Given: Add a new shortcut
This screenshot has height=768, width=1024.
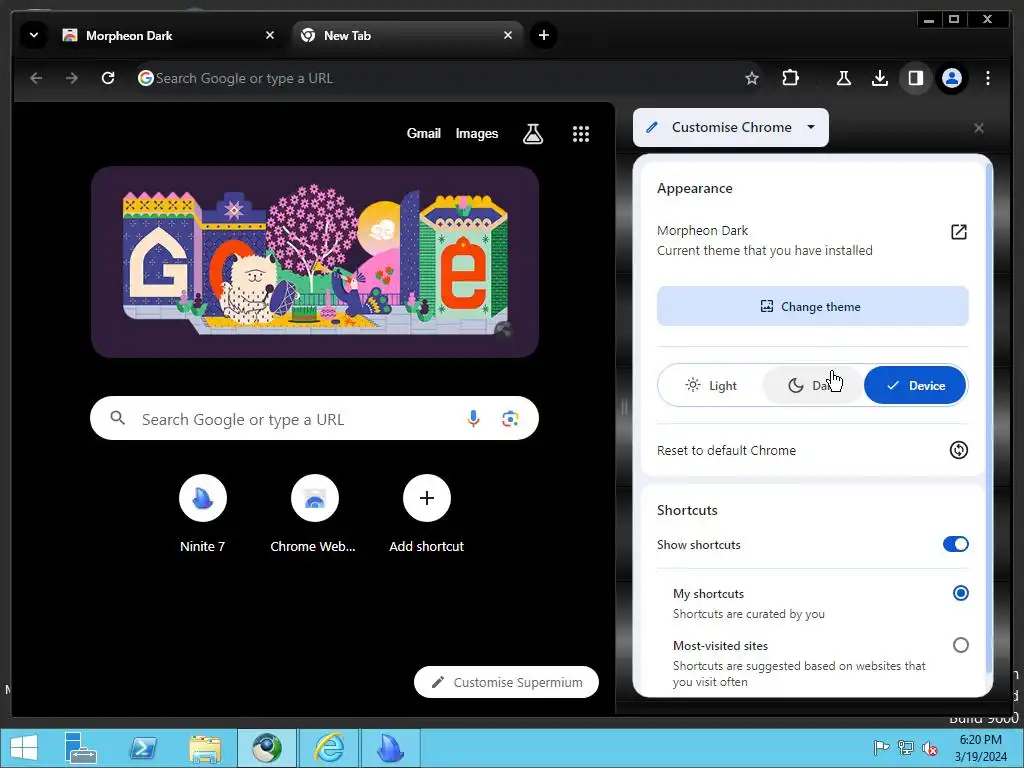Looking at the screenshot, I should 426,515.
